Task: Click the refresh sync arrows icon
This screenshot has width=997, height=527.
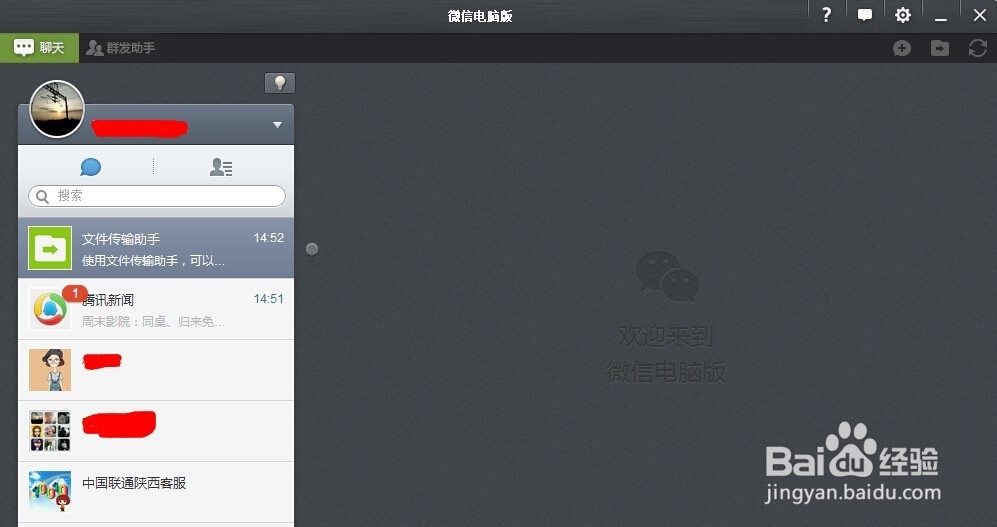Action: (x=978, y=48)
